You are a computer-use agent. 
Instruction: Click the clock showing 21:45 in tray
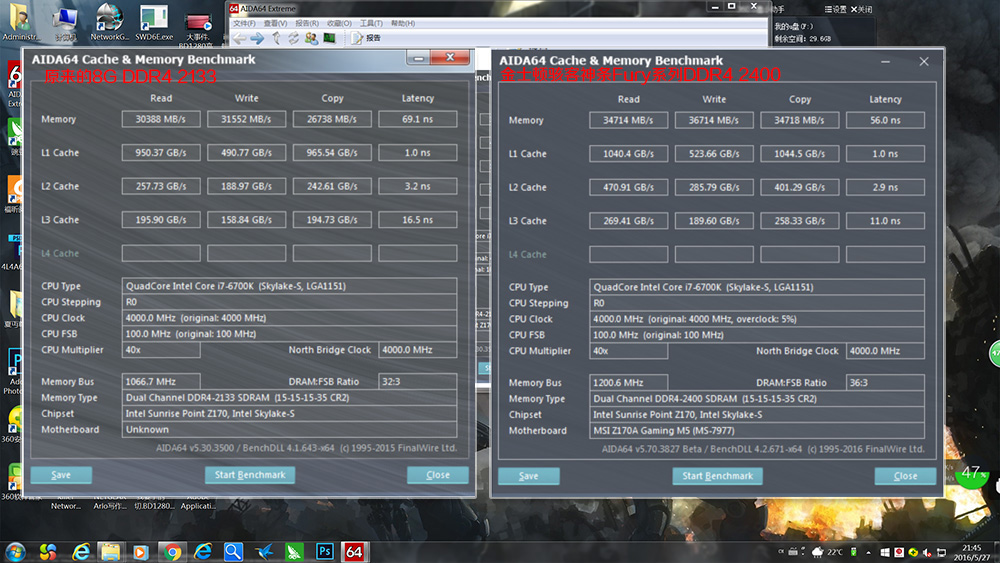coord(971,552)
